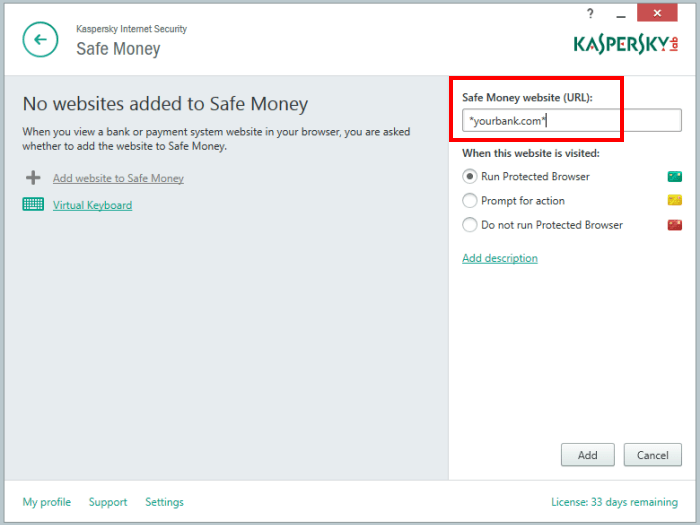The width and height of the screenshot is (700, 525).
Task: Close the Kaspersky window
Action: (657, 13)
